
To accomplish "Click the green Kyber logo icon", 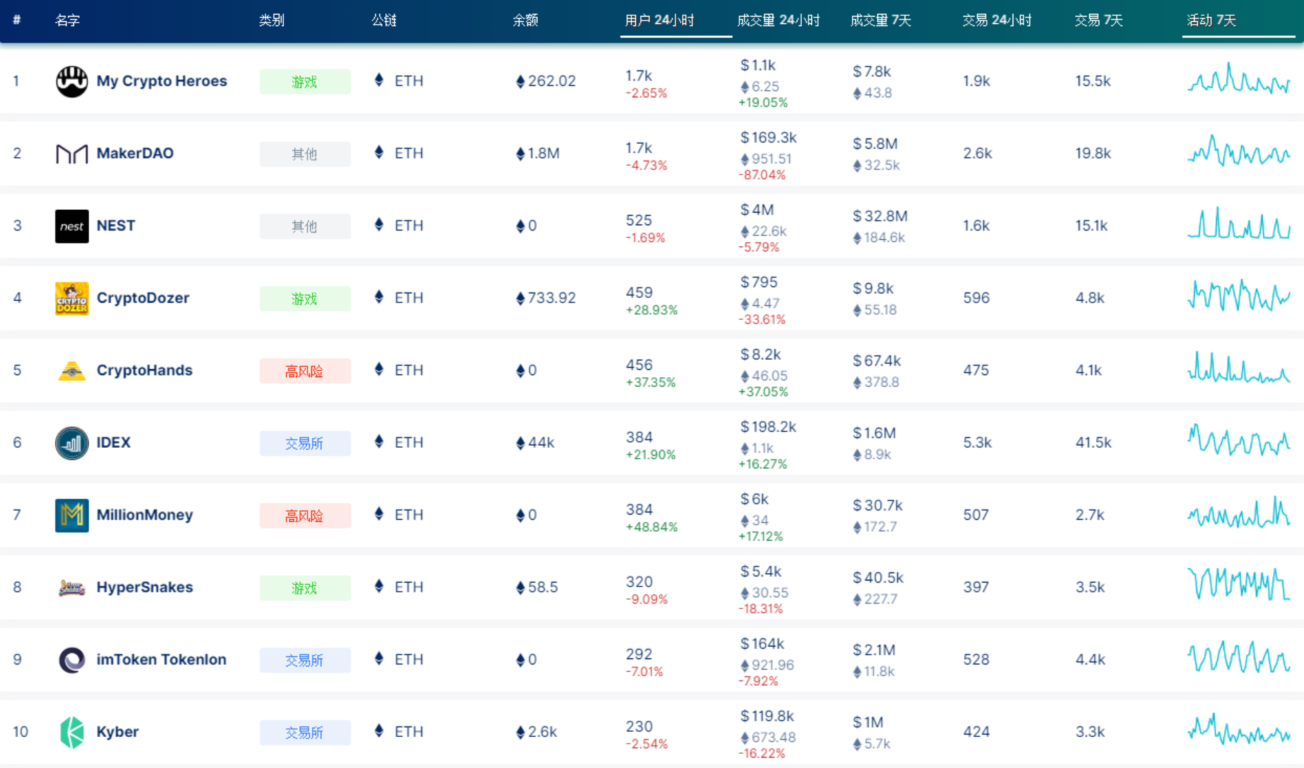I will pos(72,732).
